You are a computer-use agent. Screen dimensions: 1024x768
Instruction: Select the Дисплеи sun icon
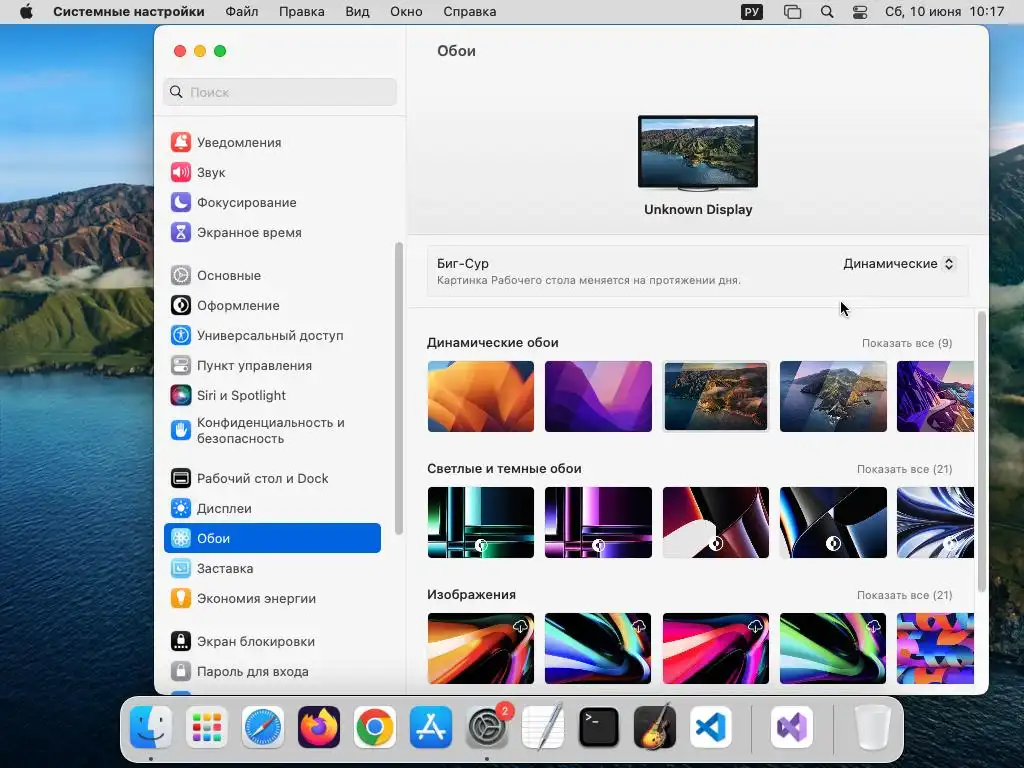181,509
